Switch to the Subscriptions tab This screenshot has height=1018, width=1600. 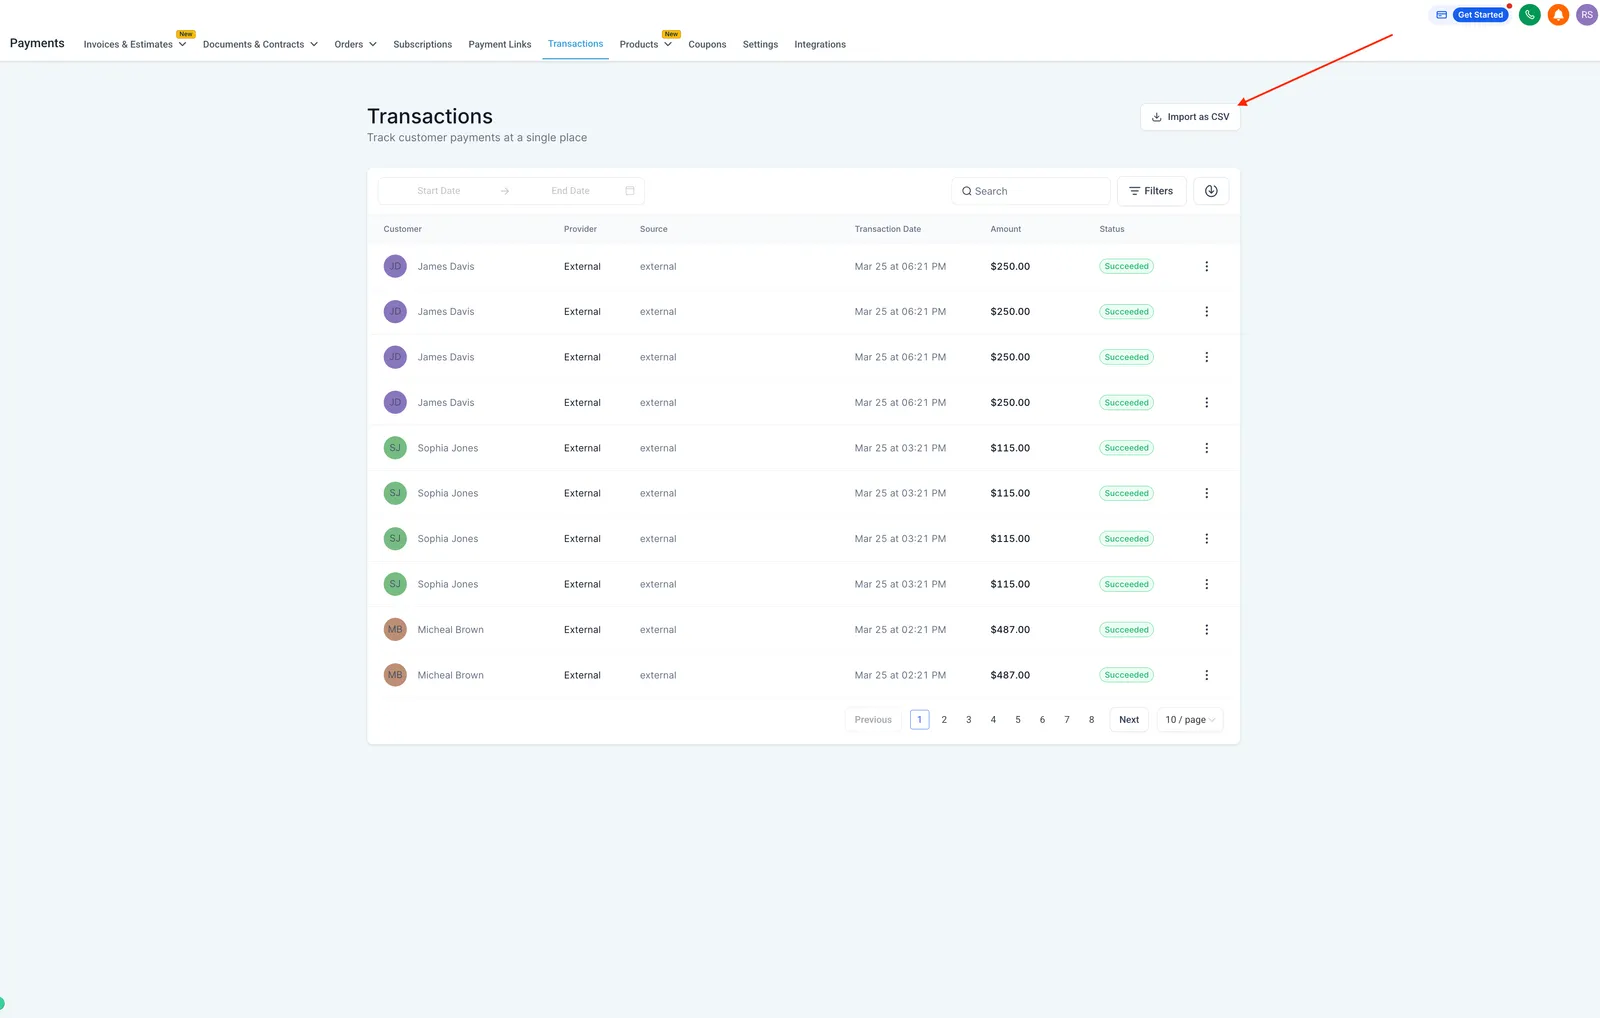click(x=422, y=44)
